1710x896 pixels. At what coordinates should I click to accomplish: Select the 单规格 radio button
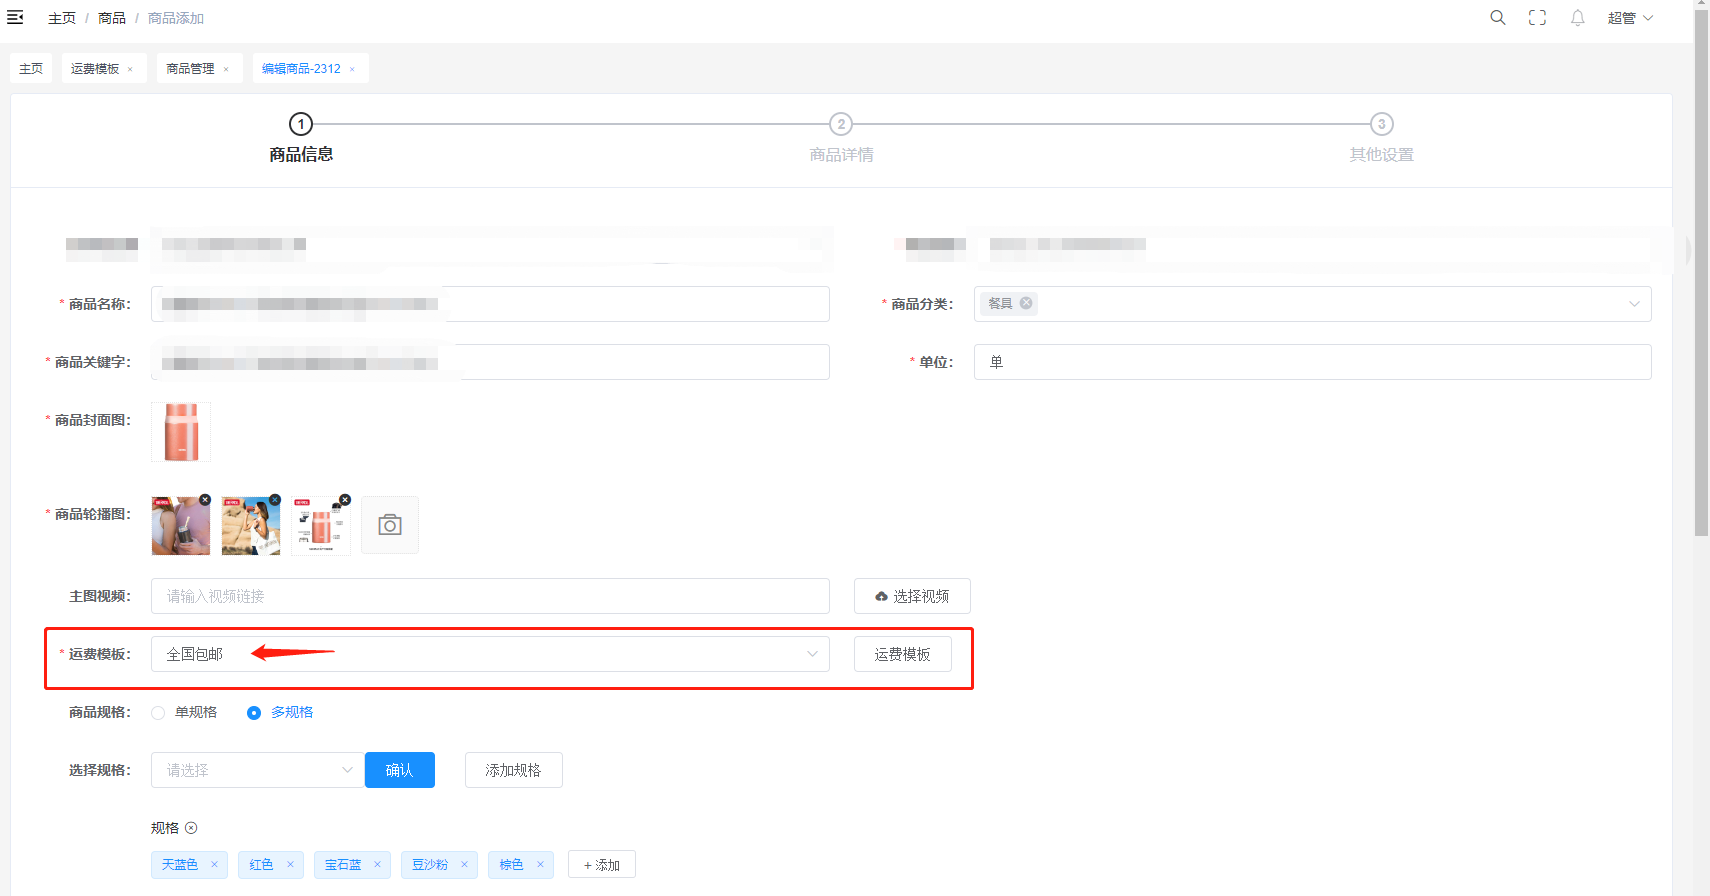[x=158, y=713]
